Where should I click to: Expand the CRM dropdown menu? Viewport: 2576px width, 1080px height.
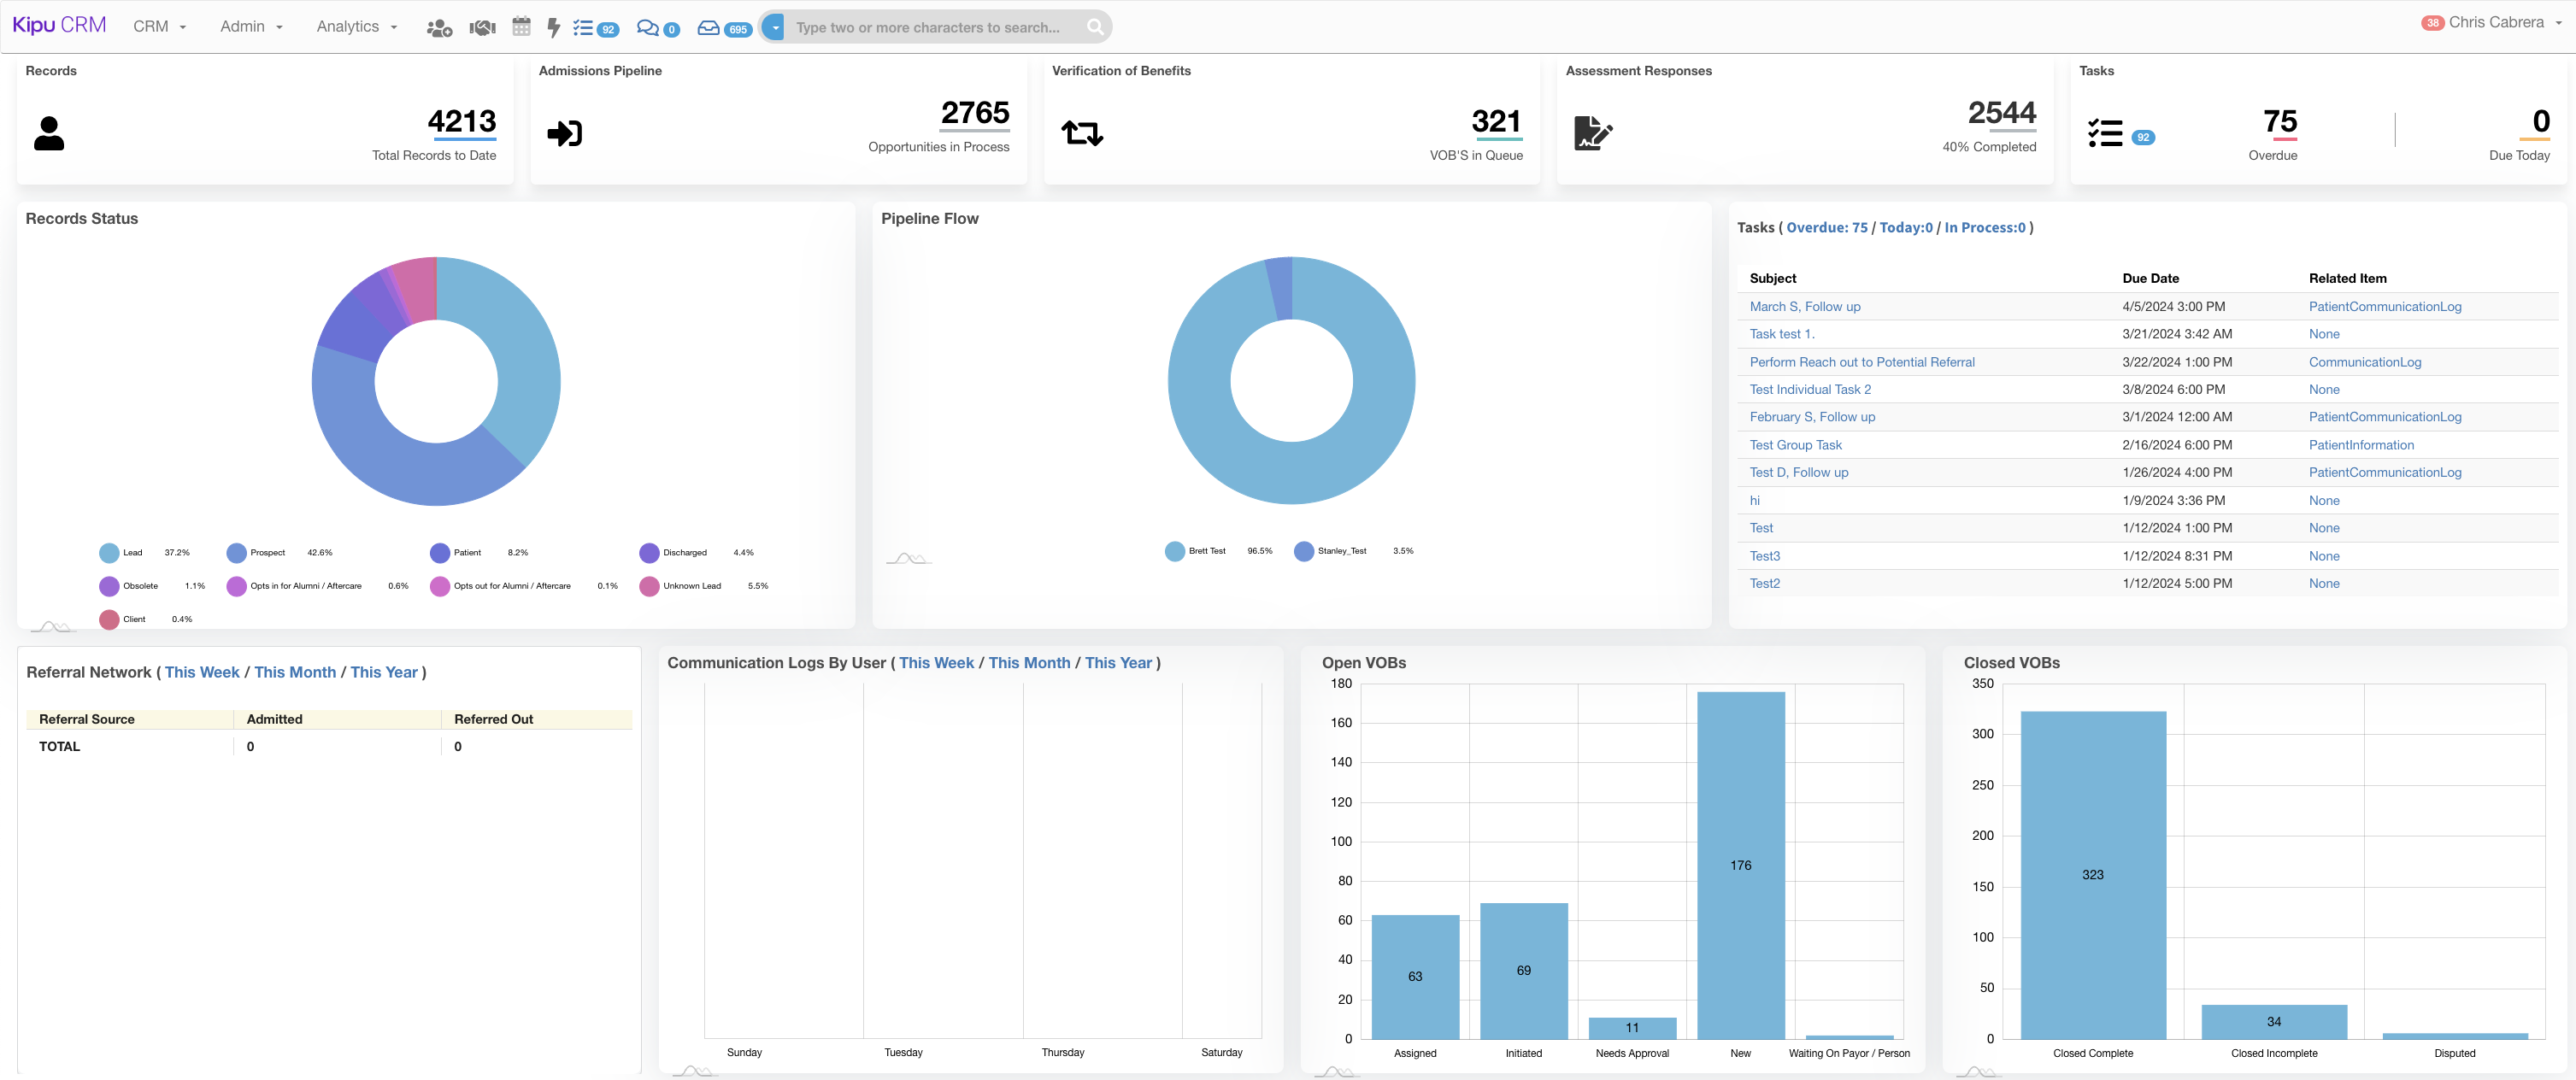pyautogui.click(x=160, y=27)
